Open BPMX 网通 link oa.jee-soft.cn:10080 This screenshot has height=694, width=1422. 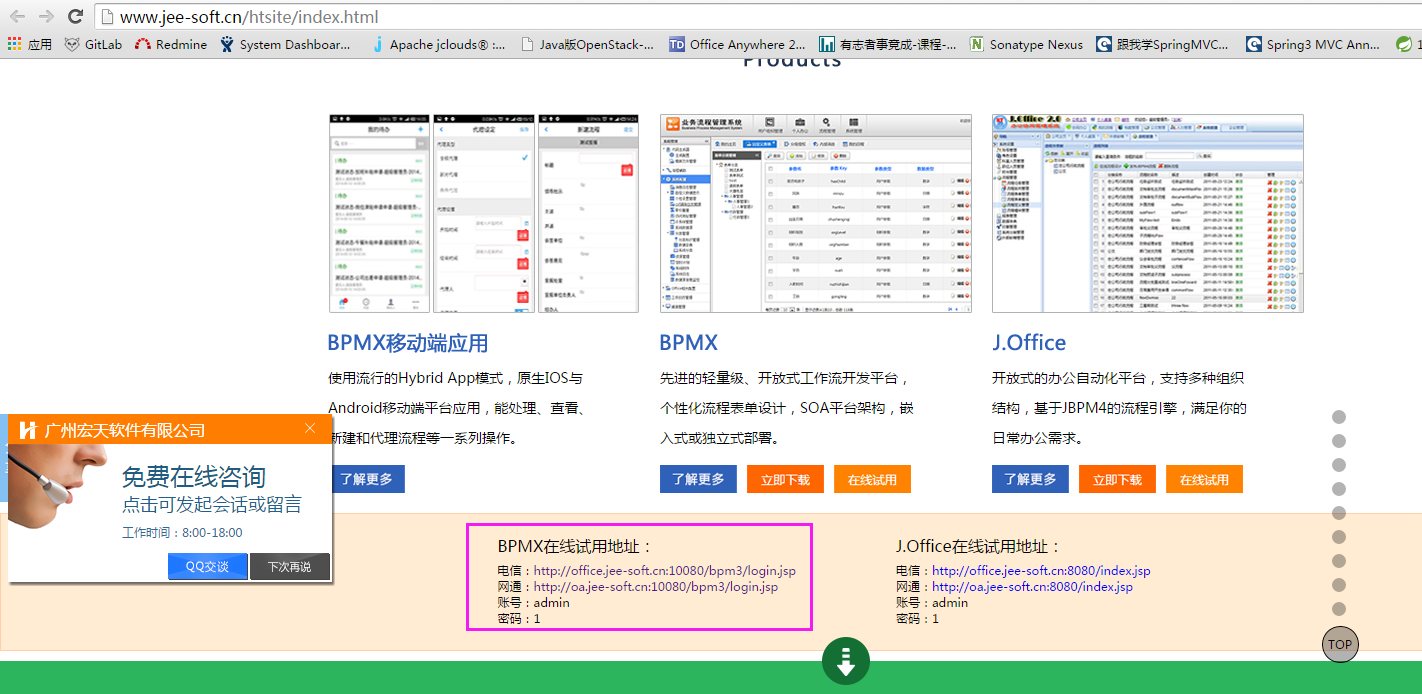click(656, 587)
